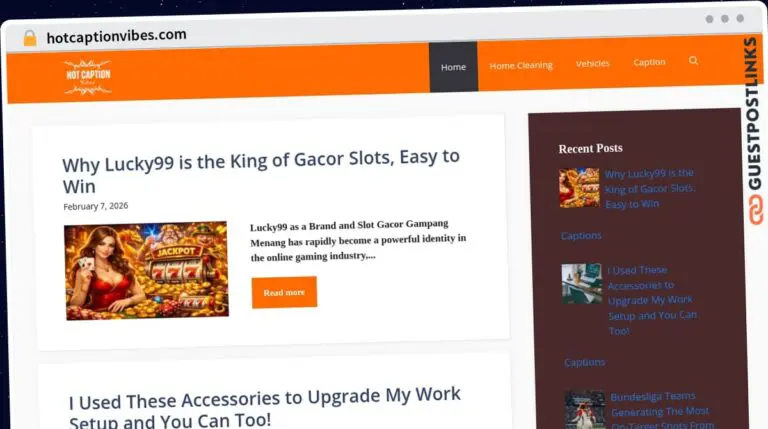This screenshot has height=429, width=768.
Task: Click the GuestPostLinks chain logo icon
Action: [x=755, y=210]
